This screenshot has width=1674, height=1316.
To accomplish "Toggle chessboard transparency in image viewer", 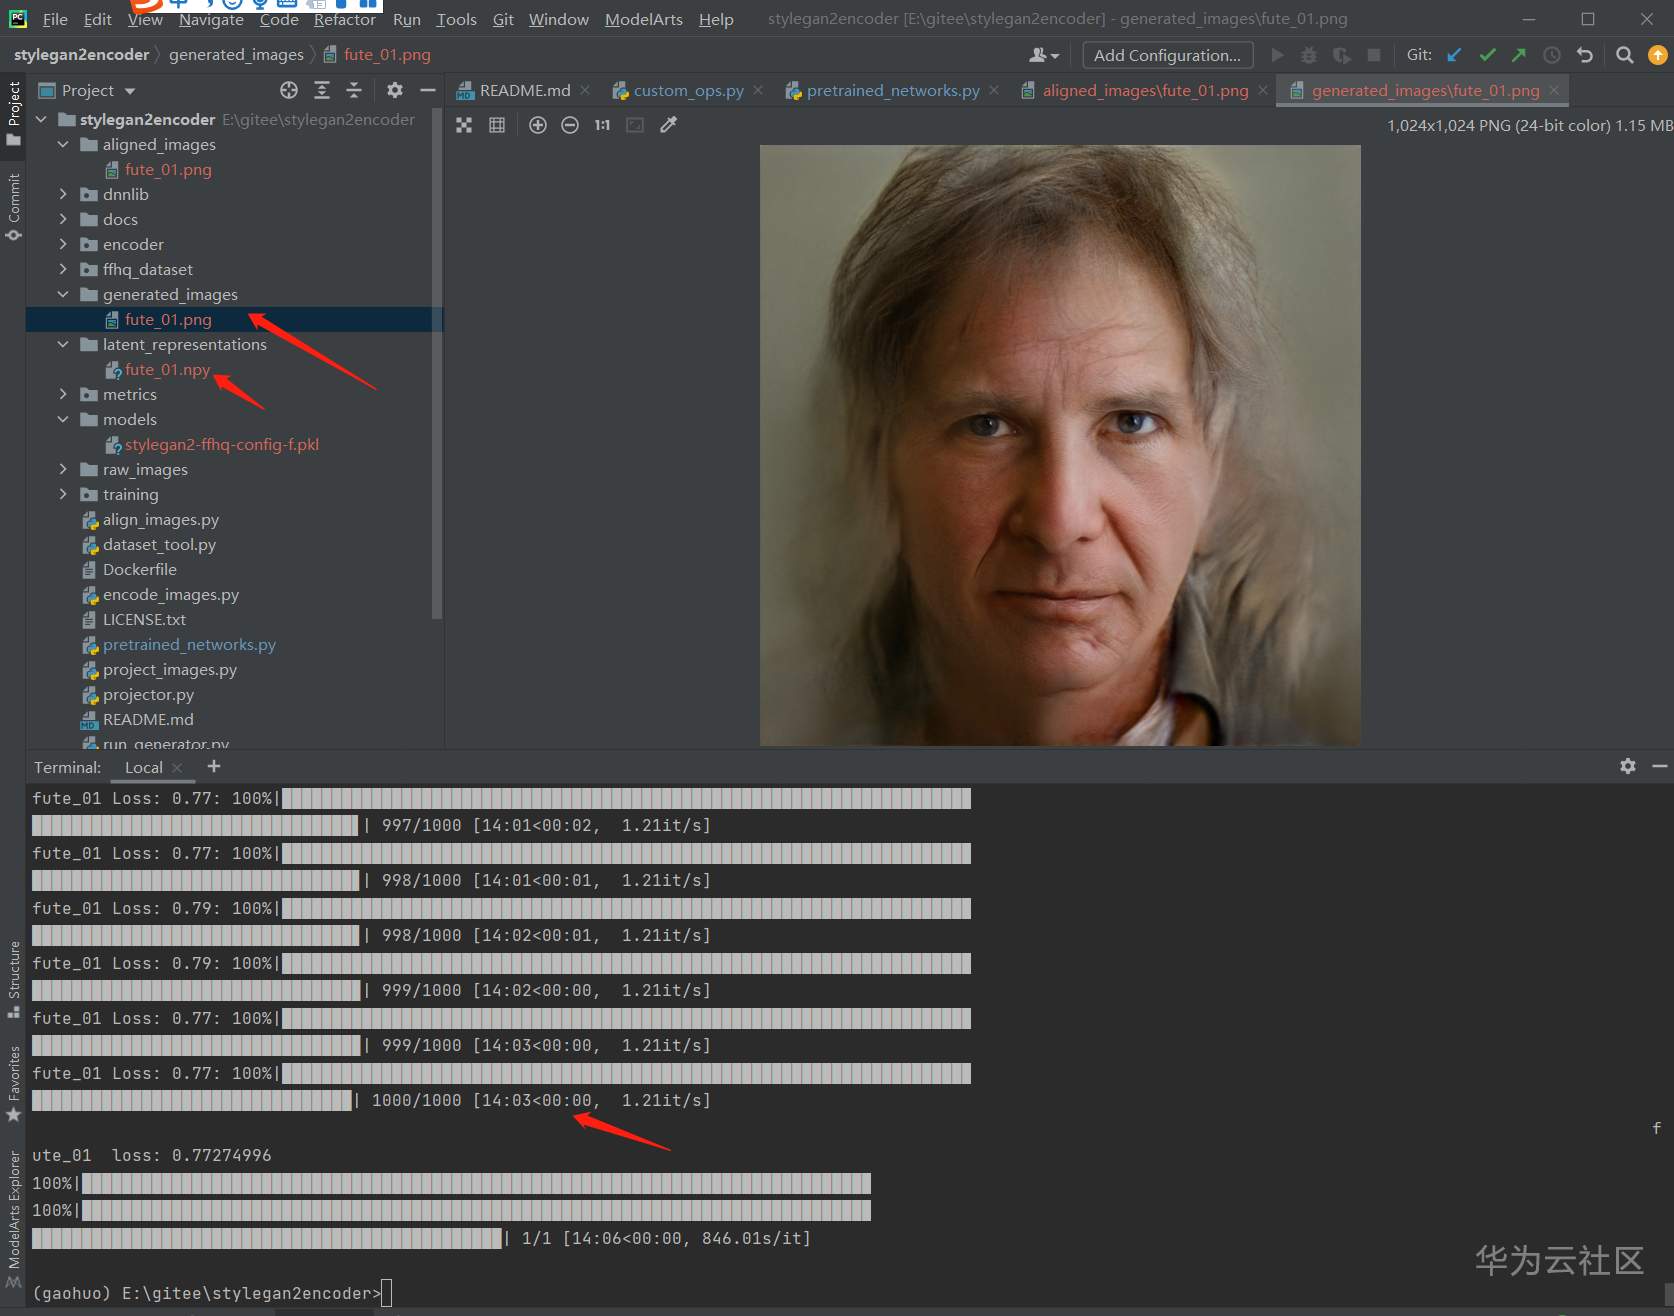I will pyautogui.click(x=464, y=125).
